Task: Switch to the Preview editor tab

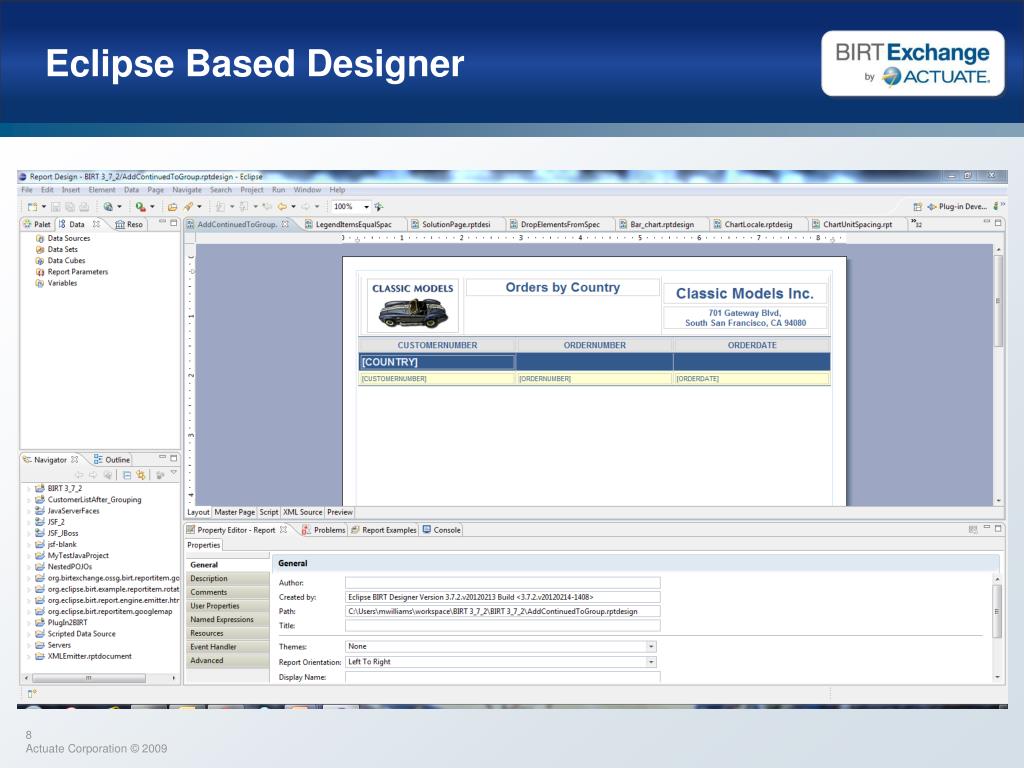Action: (340, 513)
